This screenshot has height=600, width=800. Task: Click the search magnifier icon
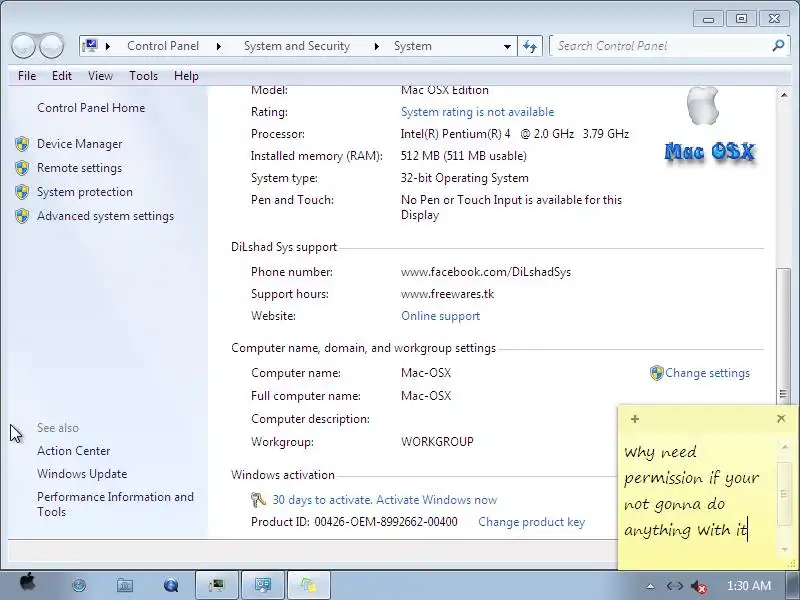[x=778, y=45]
